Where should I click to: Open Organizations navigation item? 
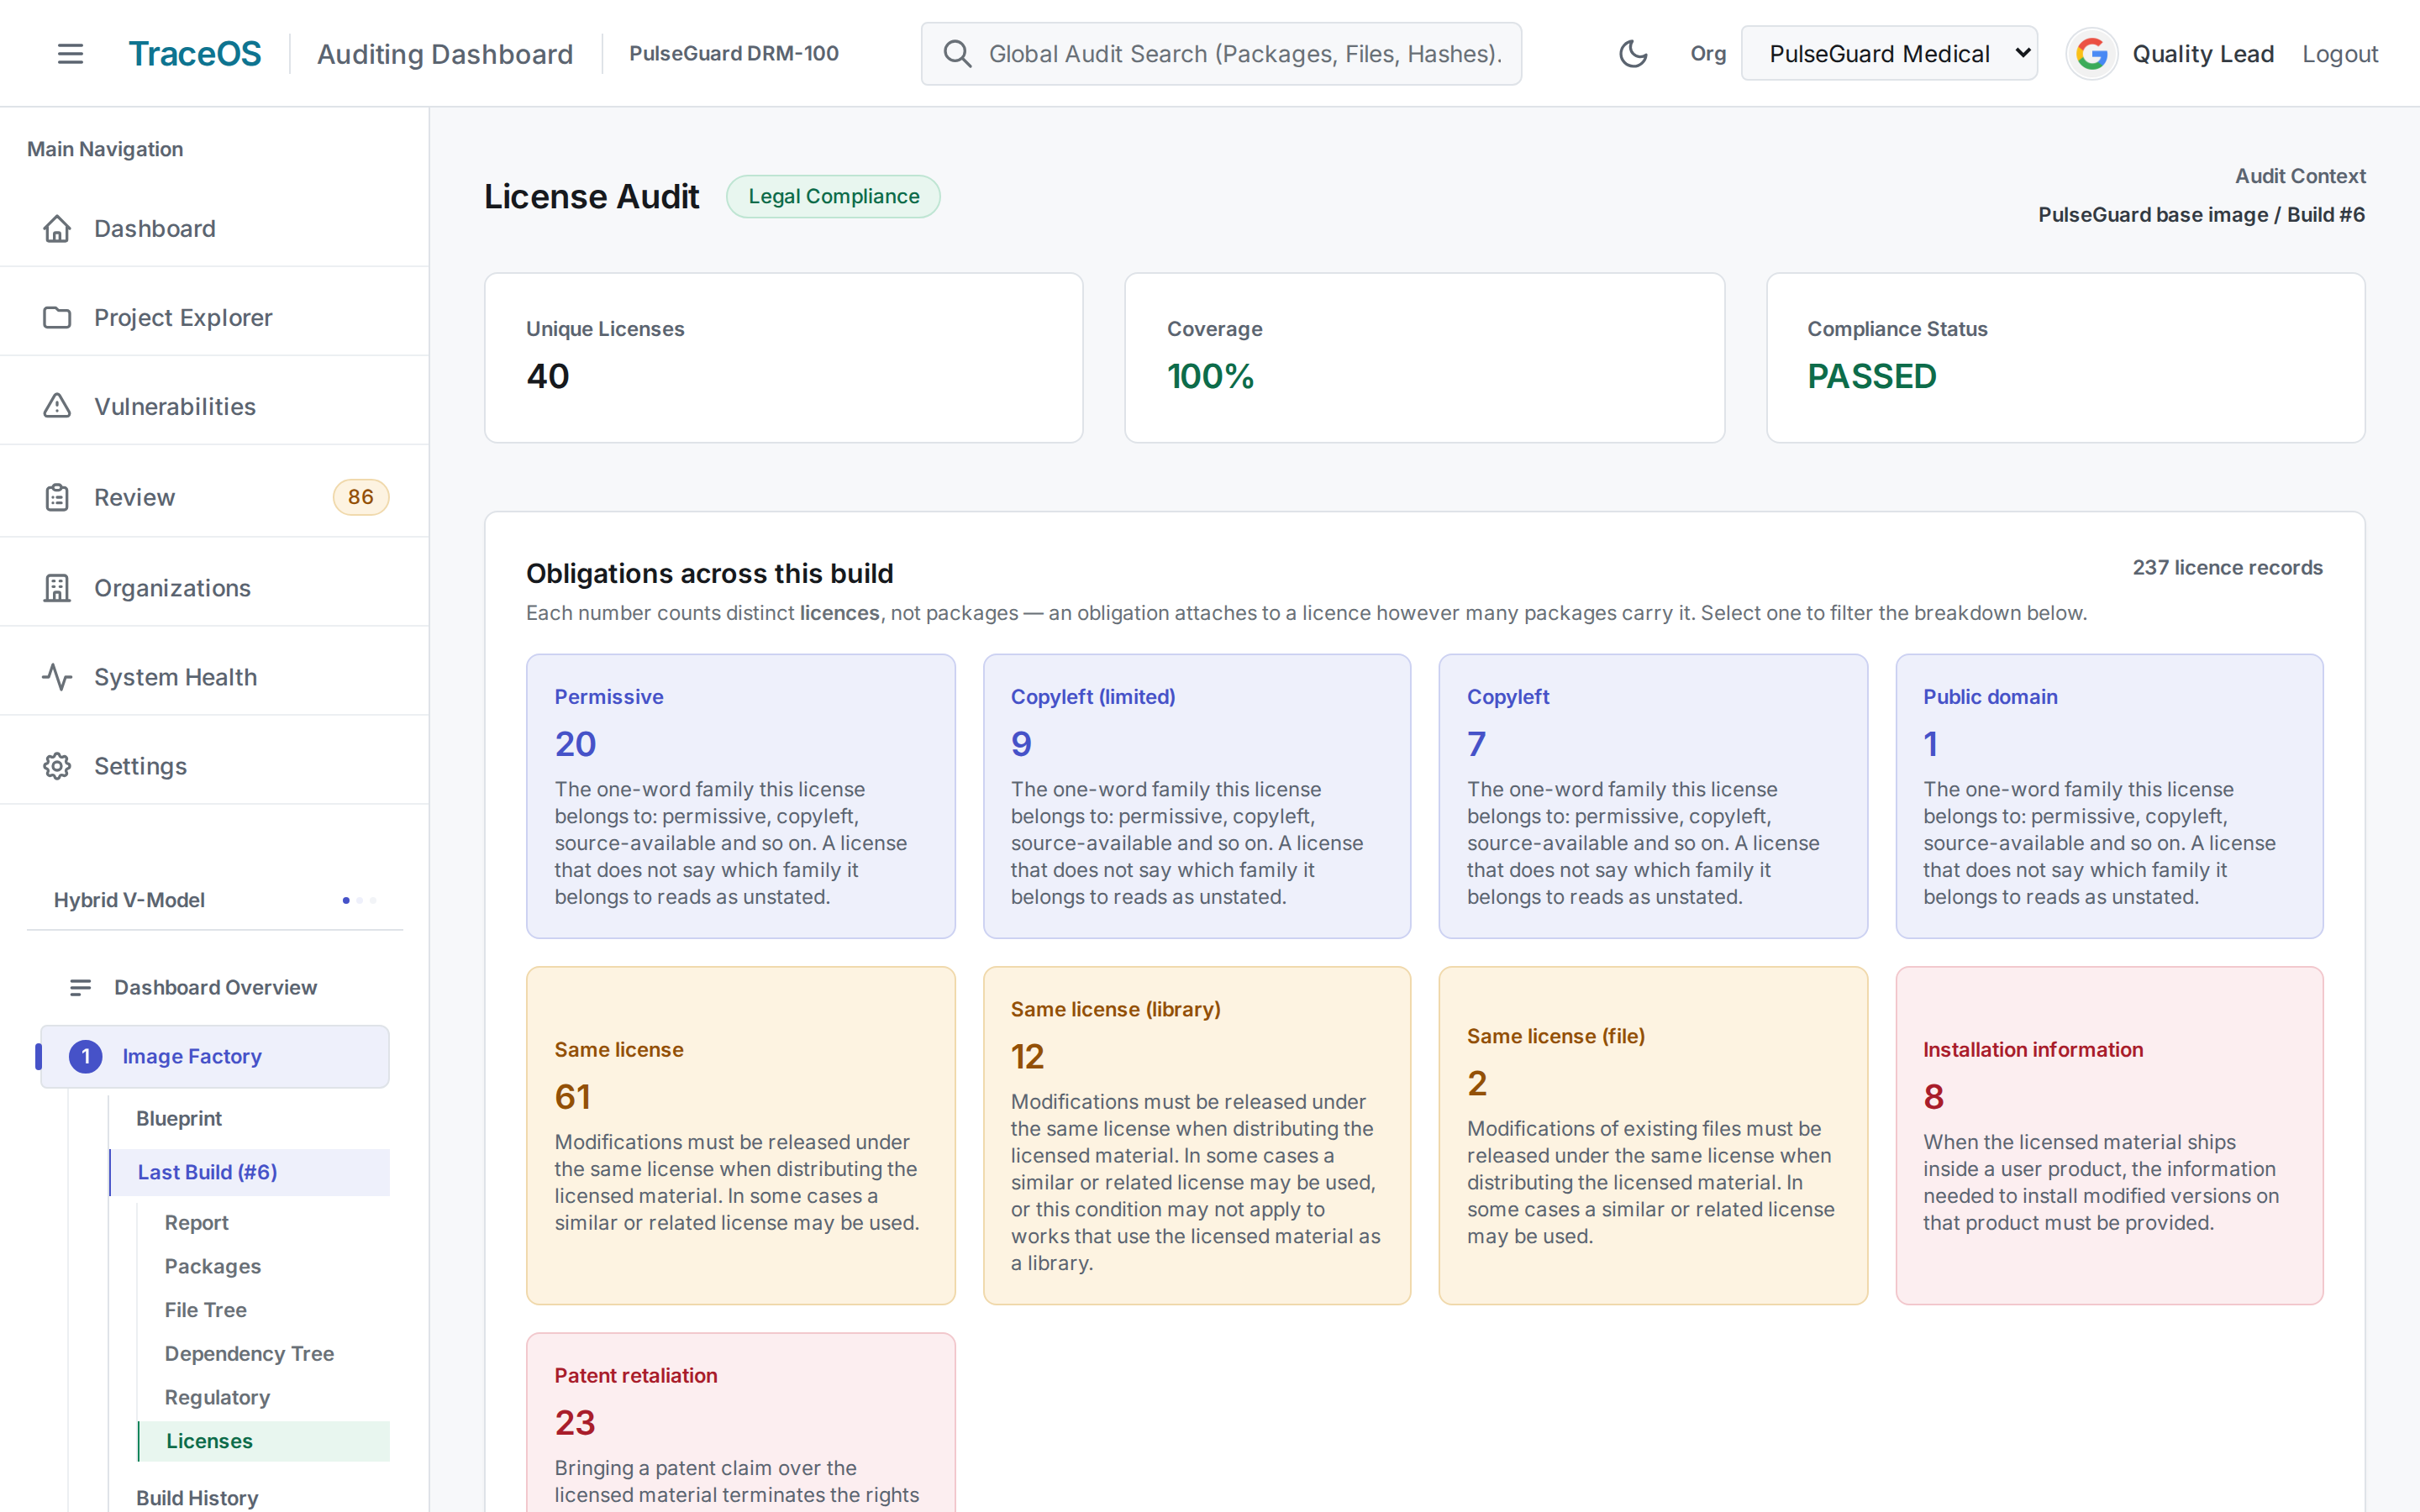pyautogui.click(x=215, y=588)
